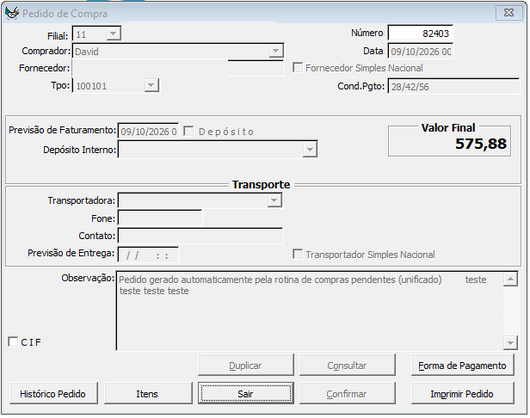530x418 pixels.
Task: Open the Itens button
Action: pyautogui.click(x=148, y=393)
